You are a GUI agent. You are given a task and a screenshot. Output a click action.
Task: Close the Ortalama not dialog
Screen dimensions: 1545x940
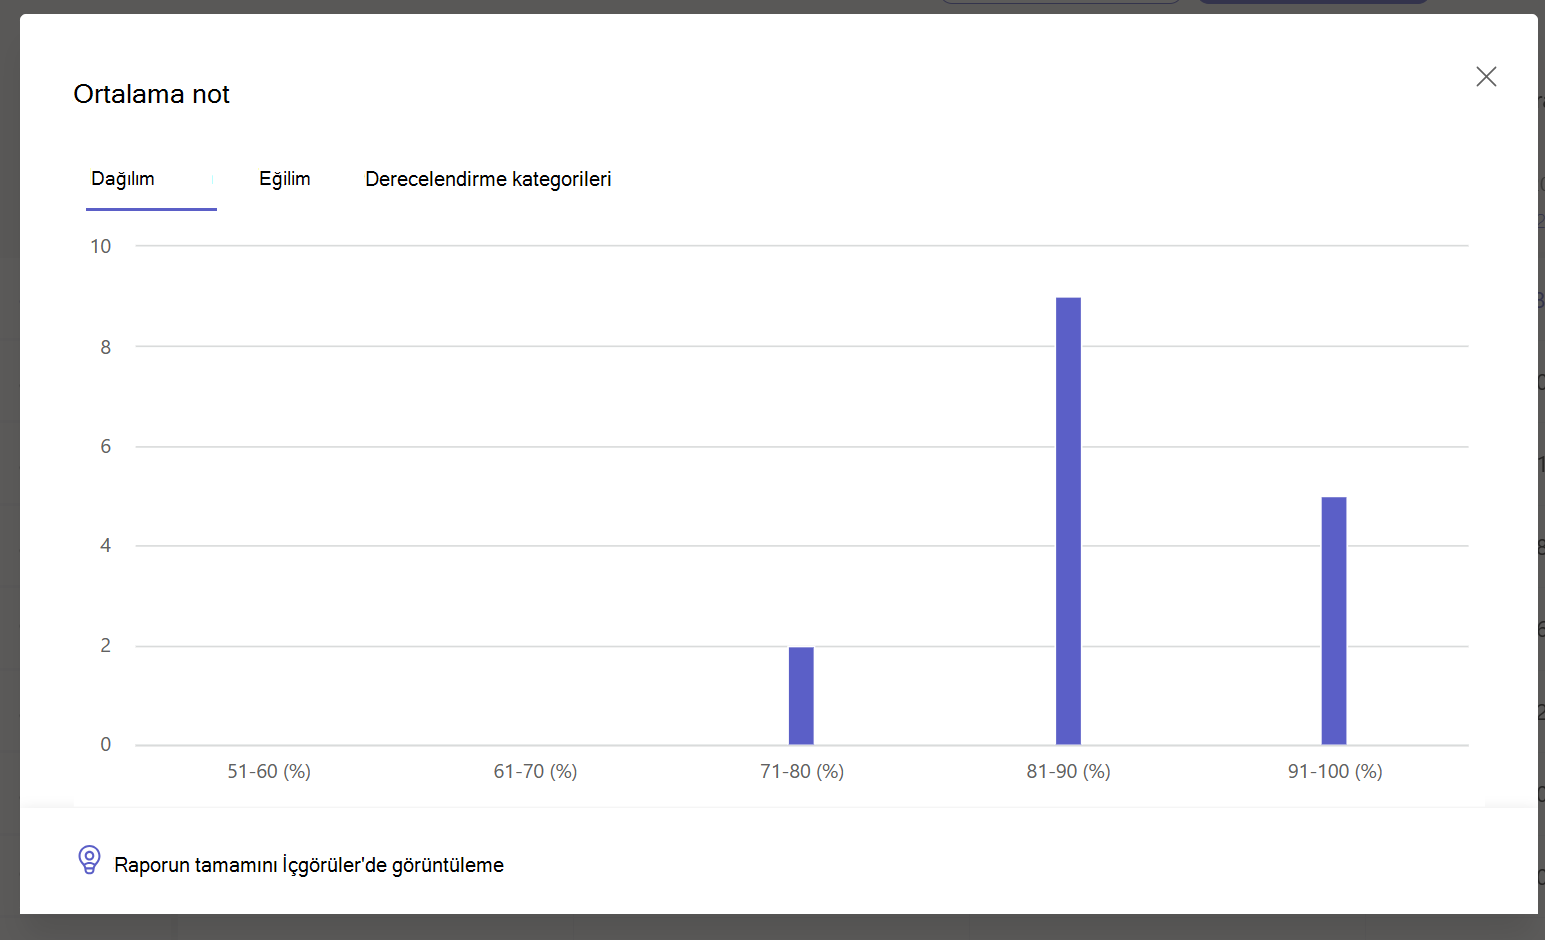tap(1486, 77)
